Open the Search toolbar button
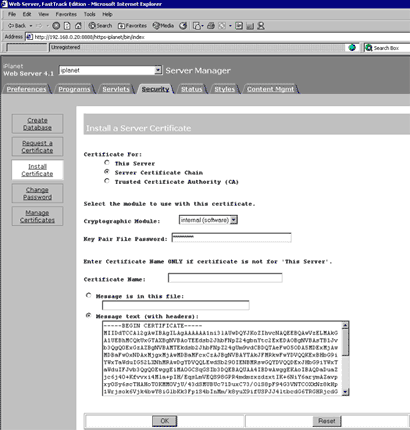 pyautogui.click(x=100, y=26)
